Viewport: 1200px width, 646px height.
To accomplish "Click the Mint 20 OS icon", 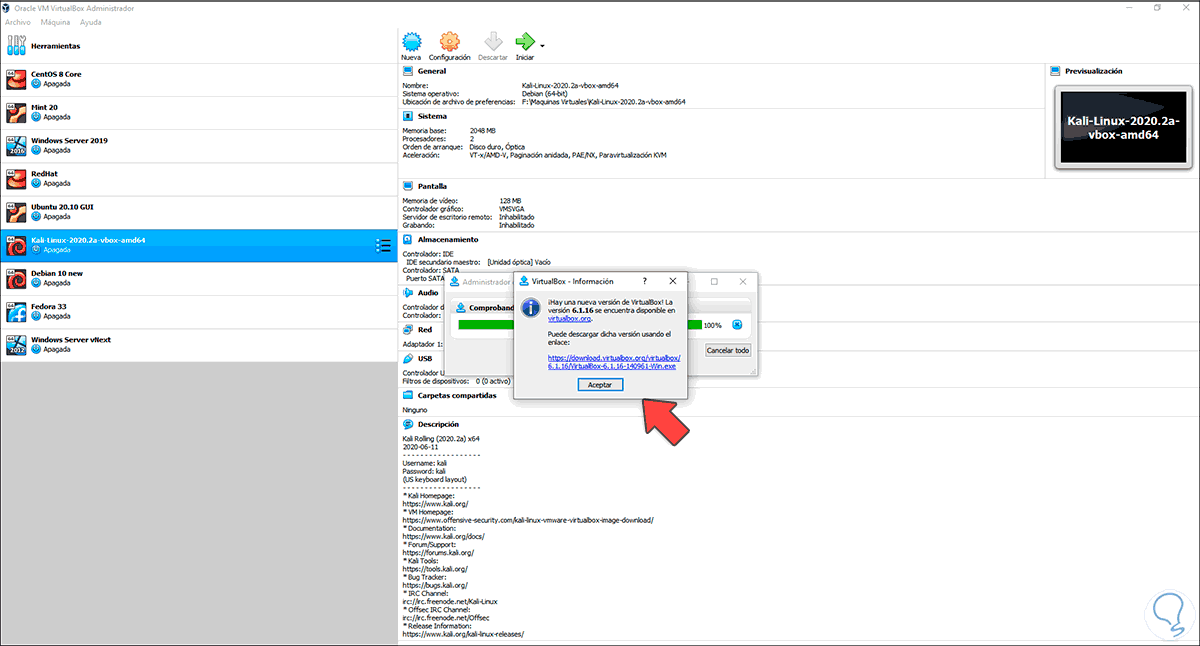I will [x=15, y=112].
